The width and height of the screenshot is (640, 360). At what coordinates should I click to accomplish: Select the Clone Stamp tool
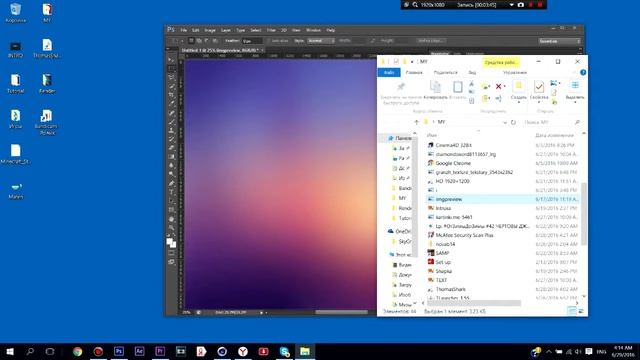[171, 131]
